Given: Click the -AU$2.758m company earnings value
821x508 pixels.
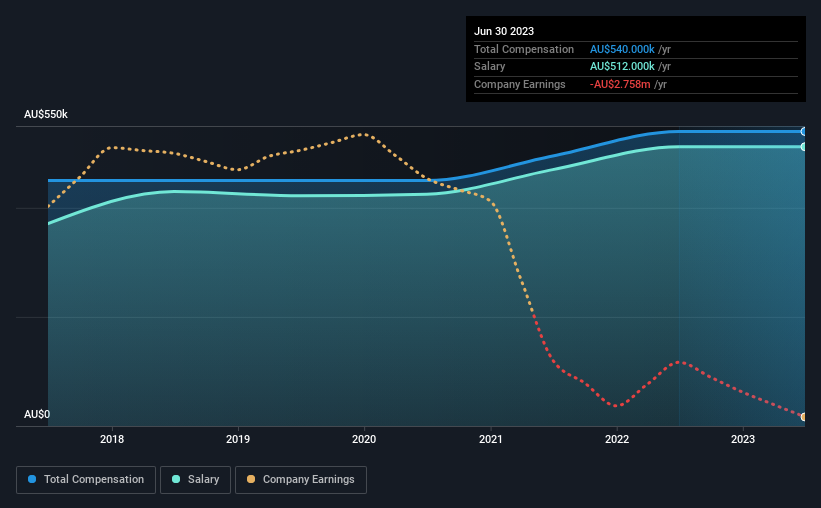Looking at the screenshot, I should (620, 84).
